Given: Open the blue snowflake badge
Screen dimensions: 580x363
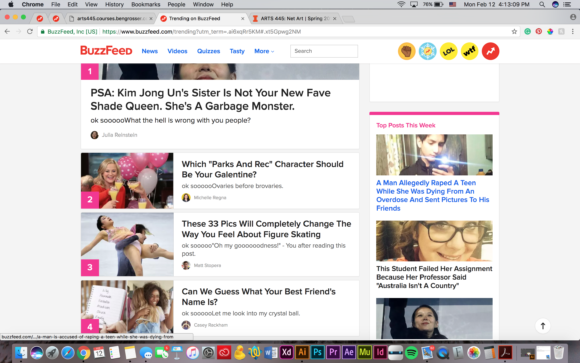Looking at the screenshot, I should tap(427, 51).
